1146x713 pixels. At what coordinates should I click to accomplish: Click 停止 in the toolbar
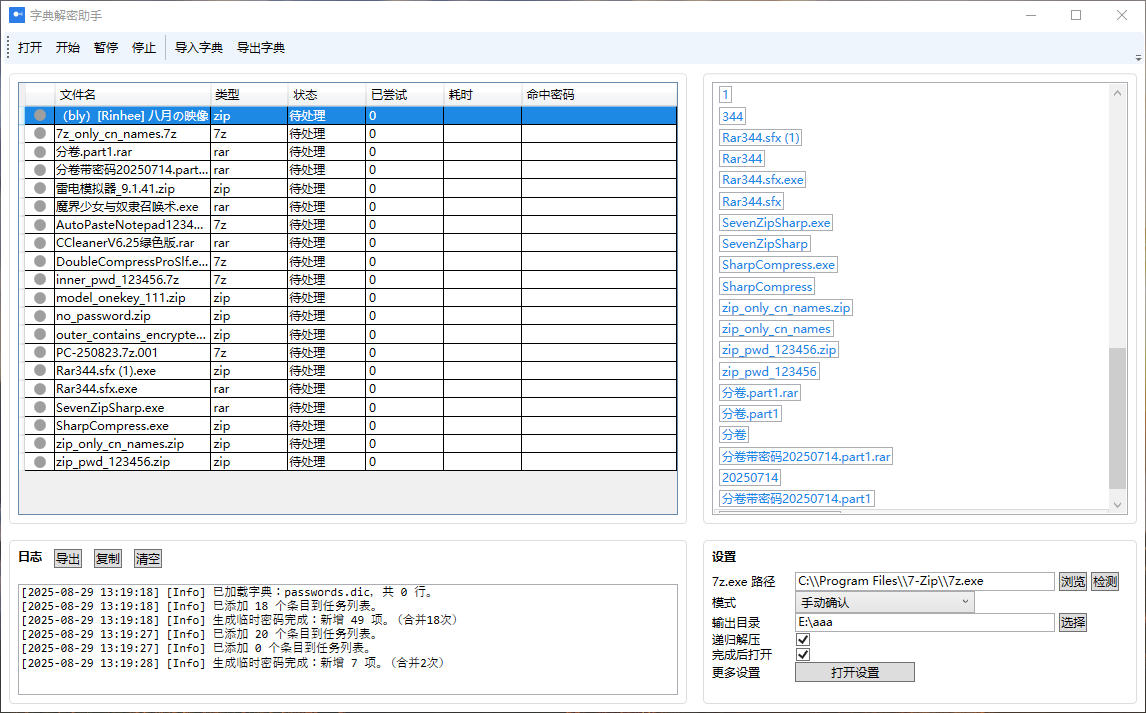point(144,47)
